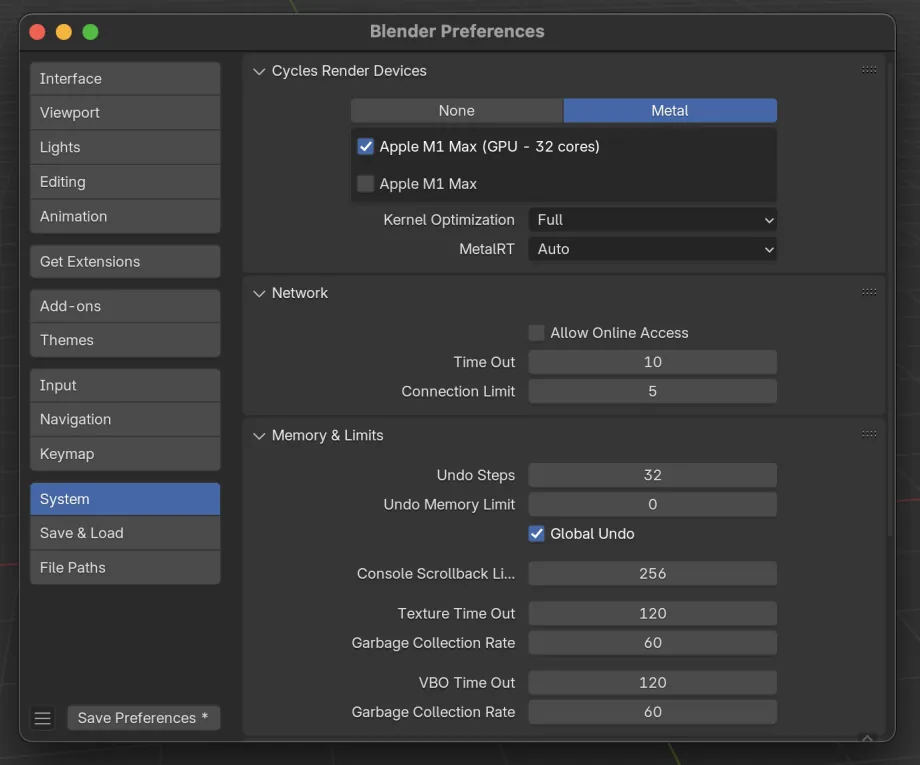Image resolution: width=920 pixels, height=765 pixels.
Task: Open the Keymap preferences tab
Action: click(125, 454)
